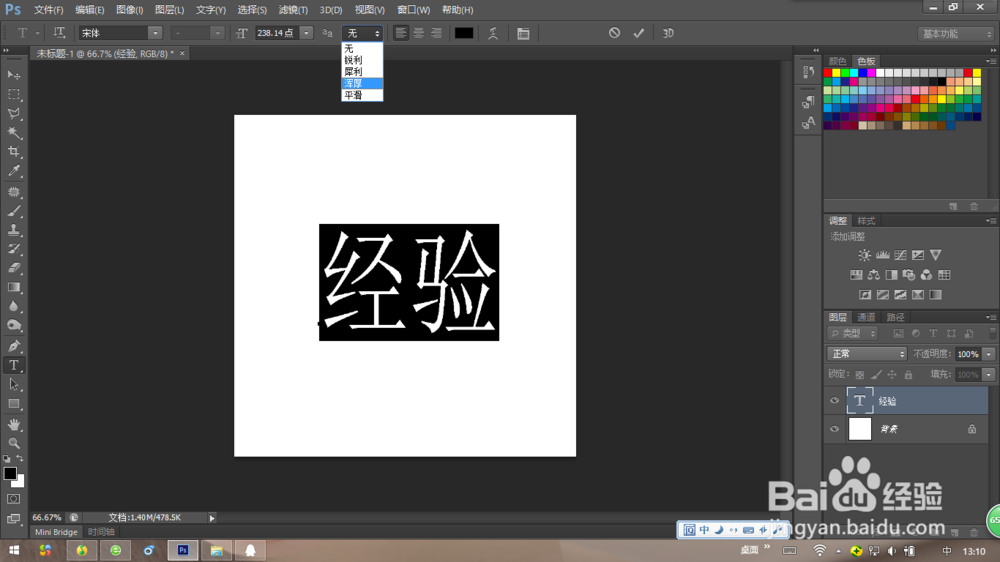Toggle lock transparent pixels

click(x=860, y=374)
